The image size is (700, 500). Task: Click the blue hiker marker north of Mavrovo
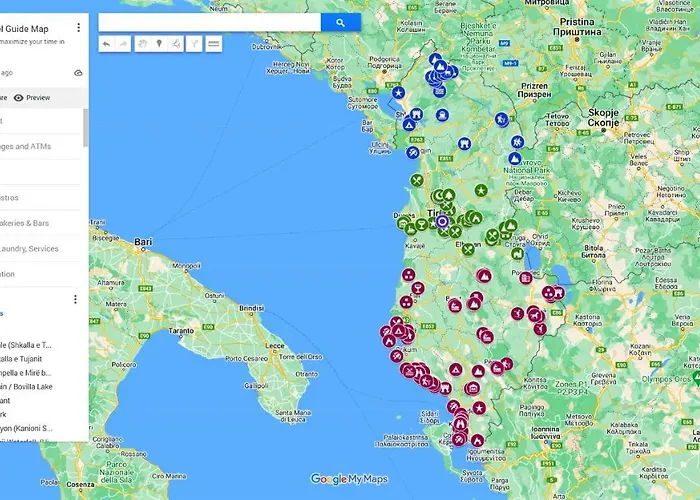pos(517,142)
